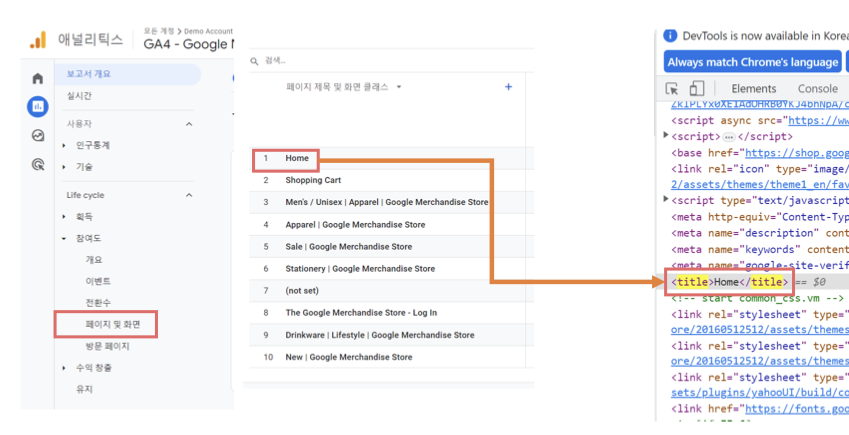Select meta http-equiv Content-Type line

760,217
